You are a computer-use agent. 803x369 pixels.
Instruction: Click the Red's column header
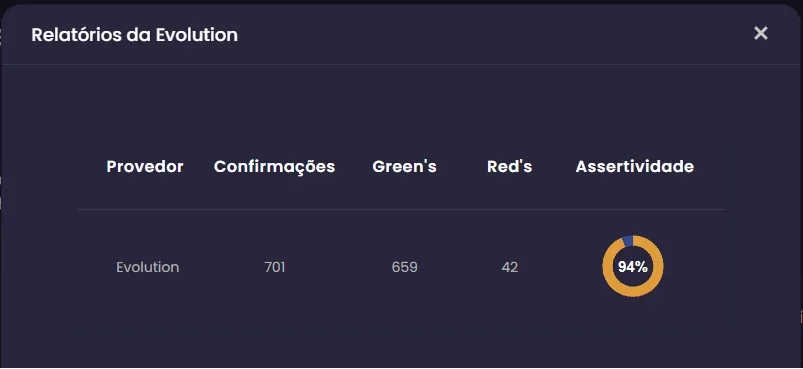(x=510, y=166)
